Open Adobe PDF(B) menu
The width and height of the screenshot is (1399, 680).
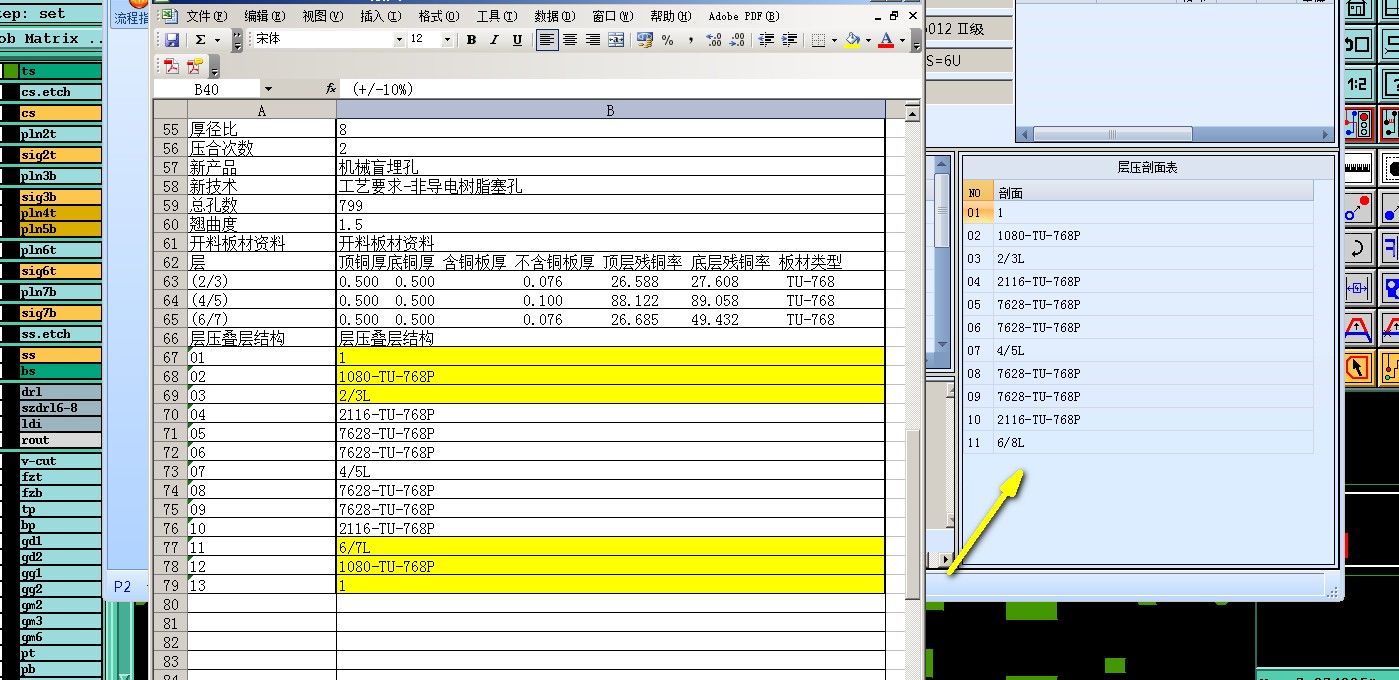[x=743, y=16]
